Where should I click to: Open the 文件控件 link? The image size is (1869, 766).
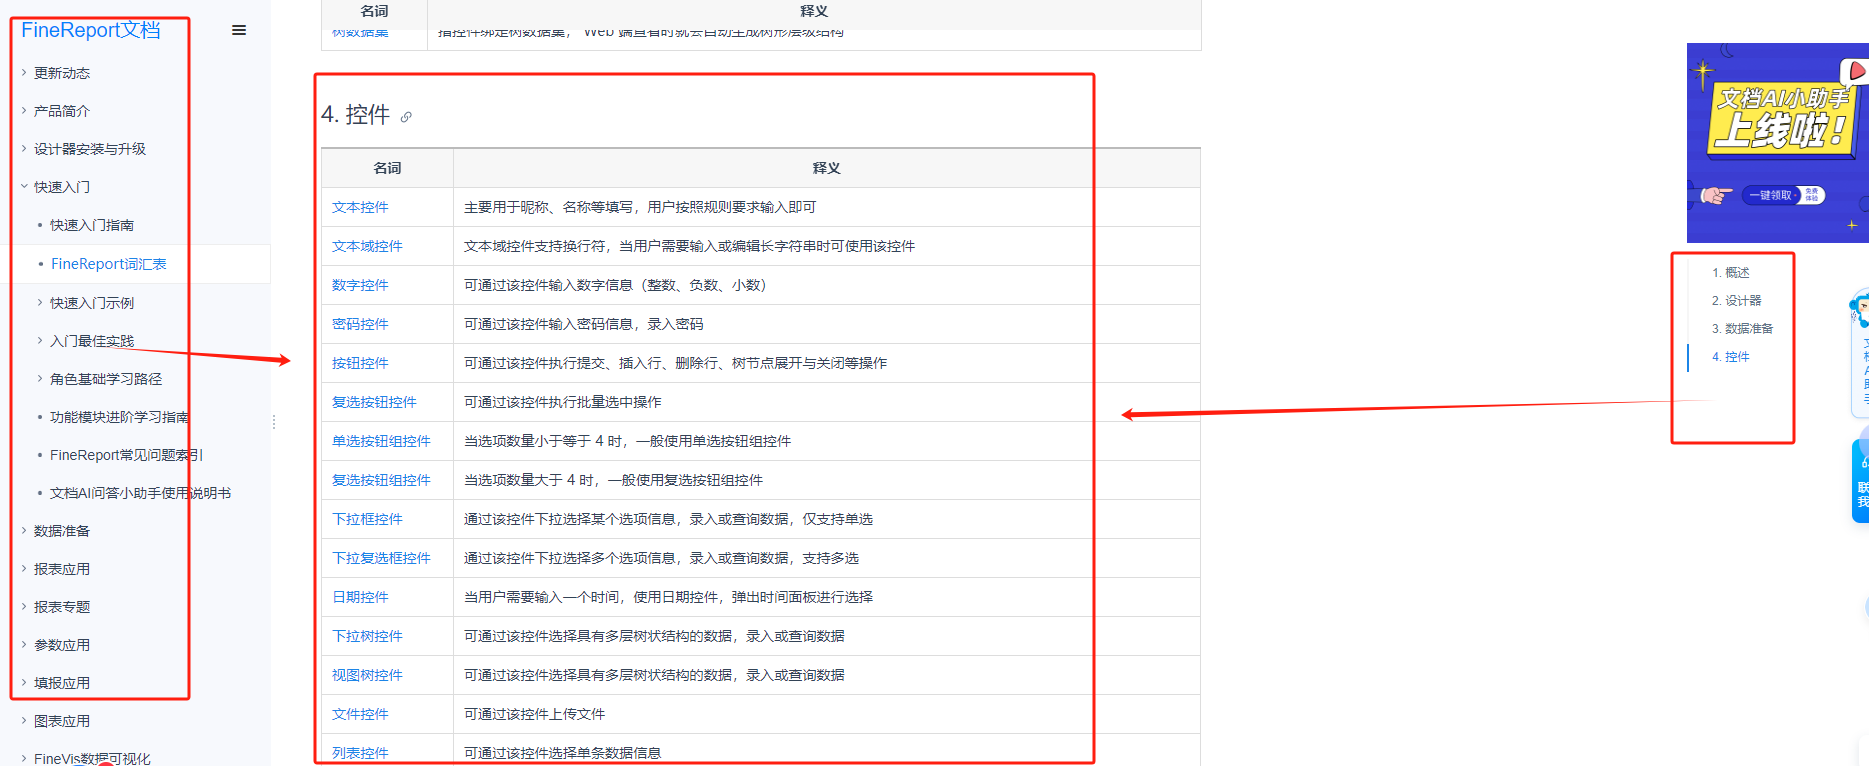[x=360, y=714]
